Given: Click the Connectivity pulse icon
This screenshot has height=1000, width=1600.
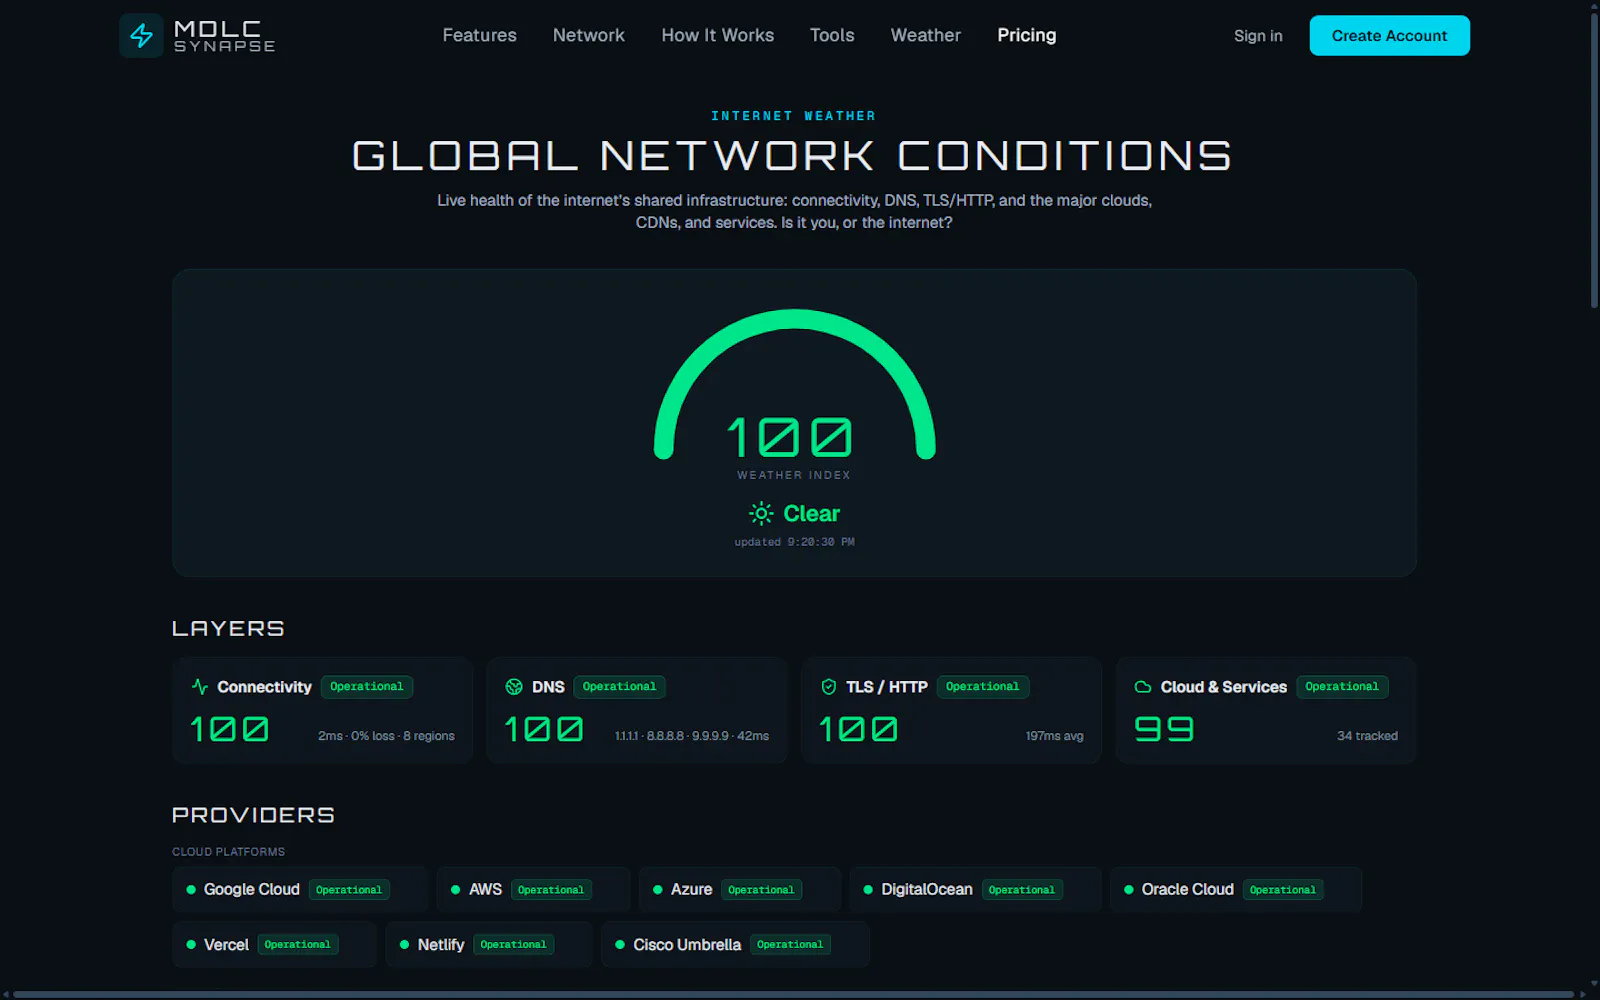Looking at the screenshot, I should pos(200,687).
